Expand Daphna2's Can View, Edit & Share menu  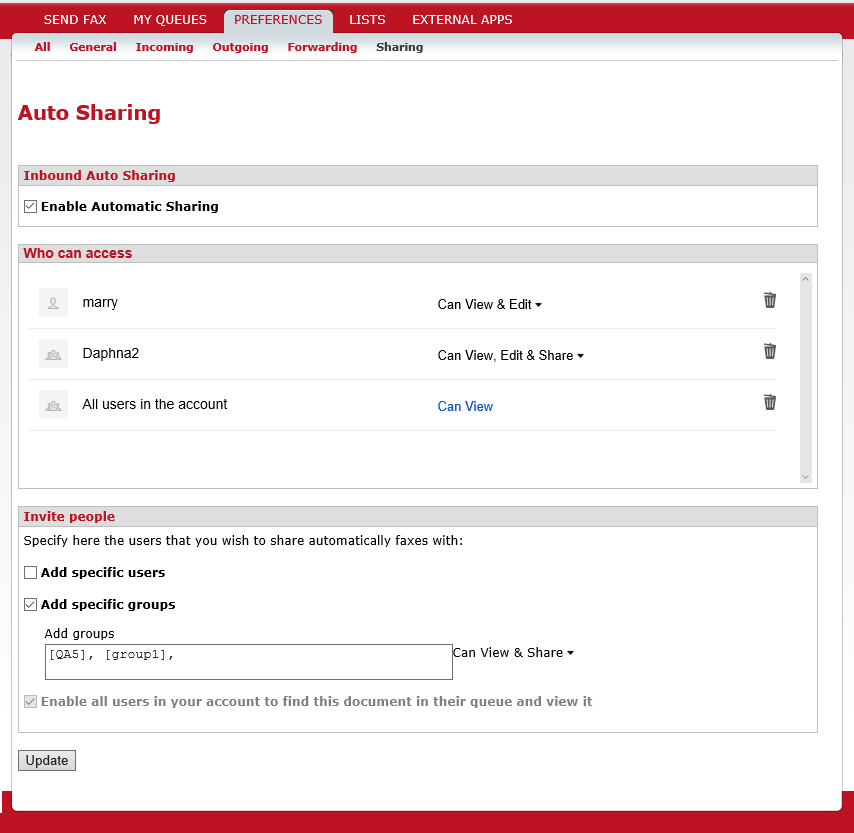coord(510,356)
